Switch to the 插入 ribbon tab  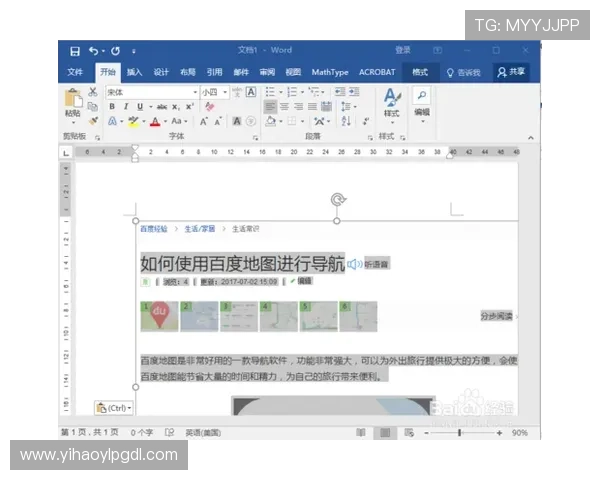coord(134,72)
